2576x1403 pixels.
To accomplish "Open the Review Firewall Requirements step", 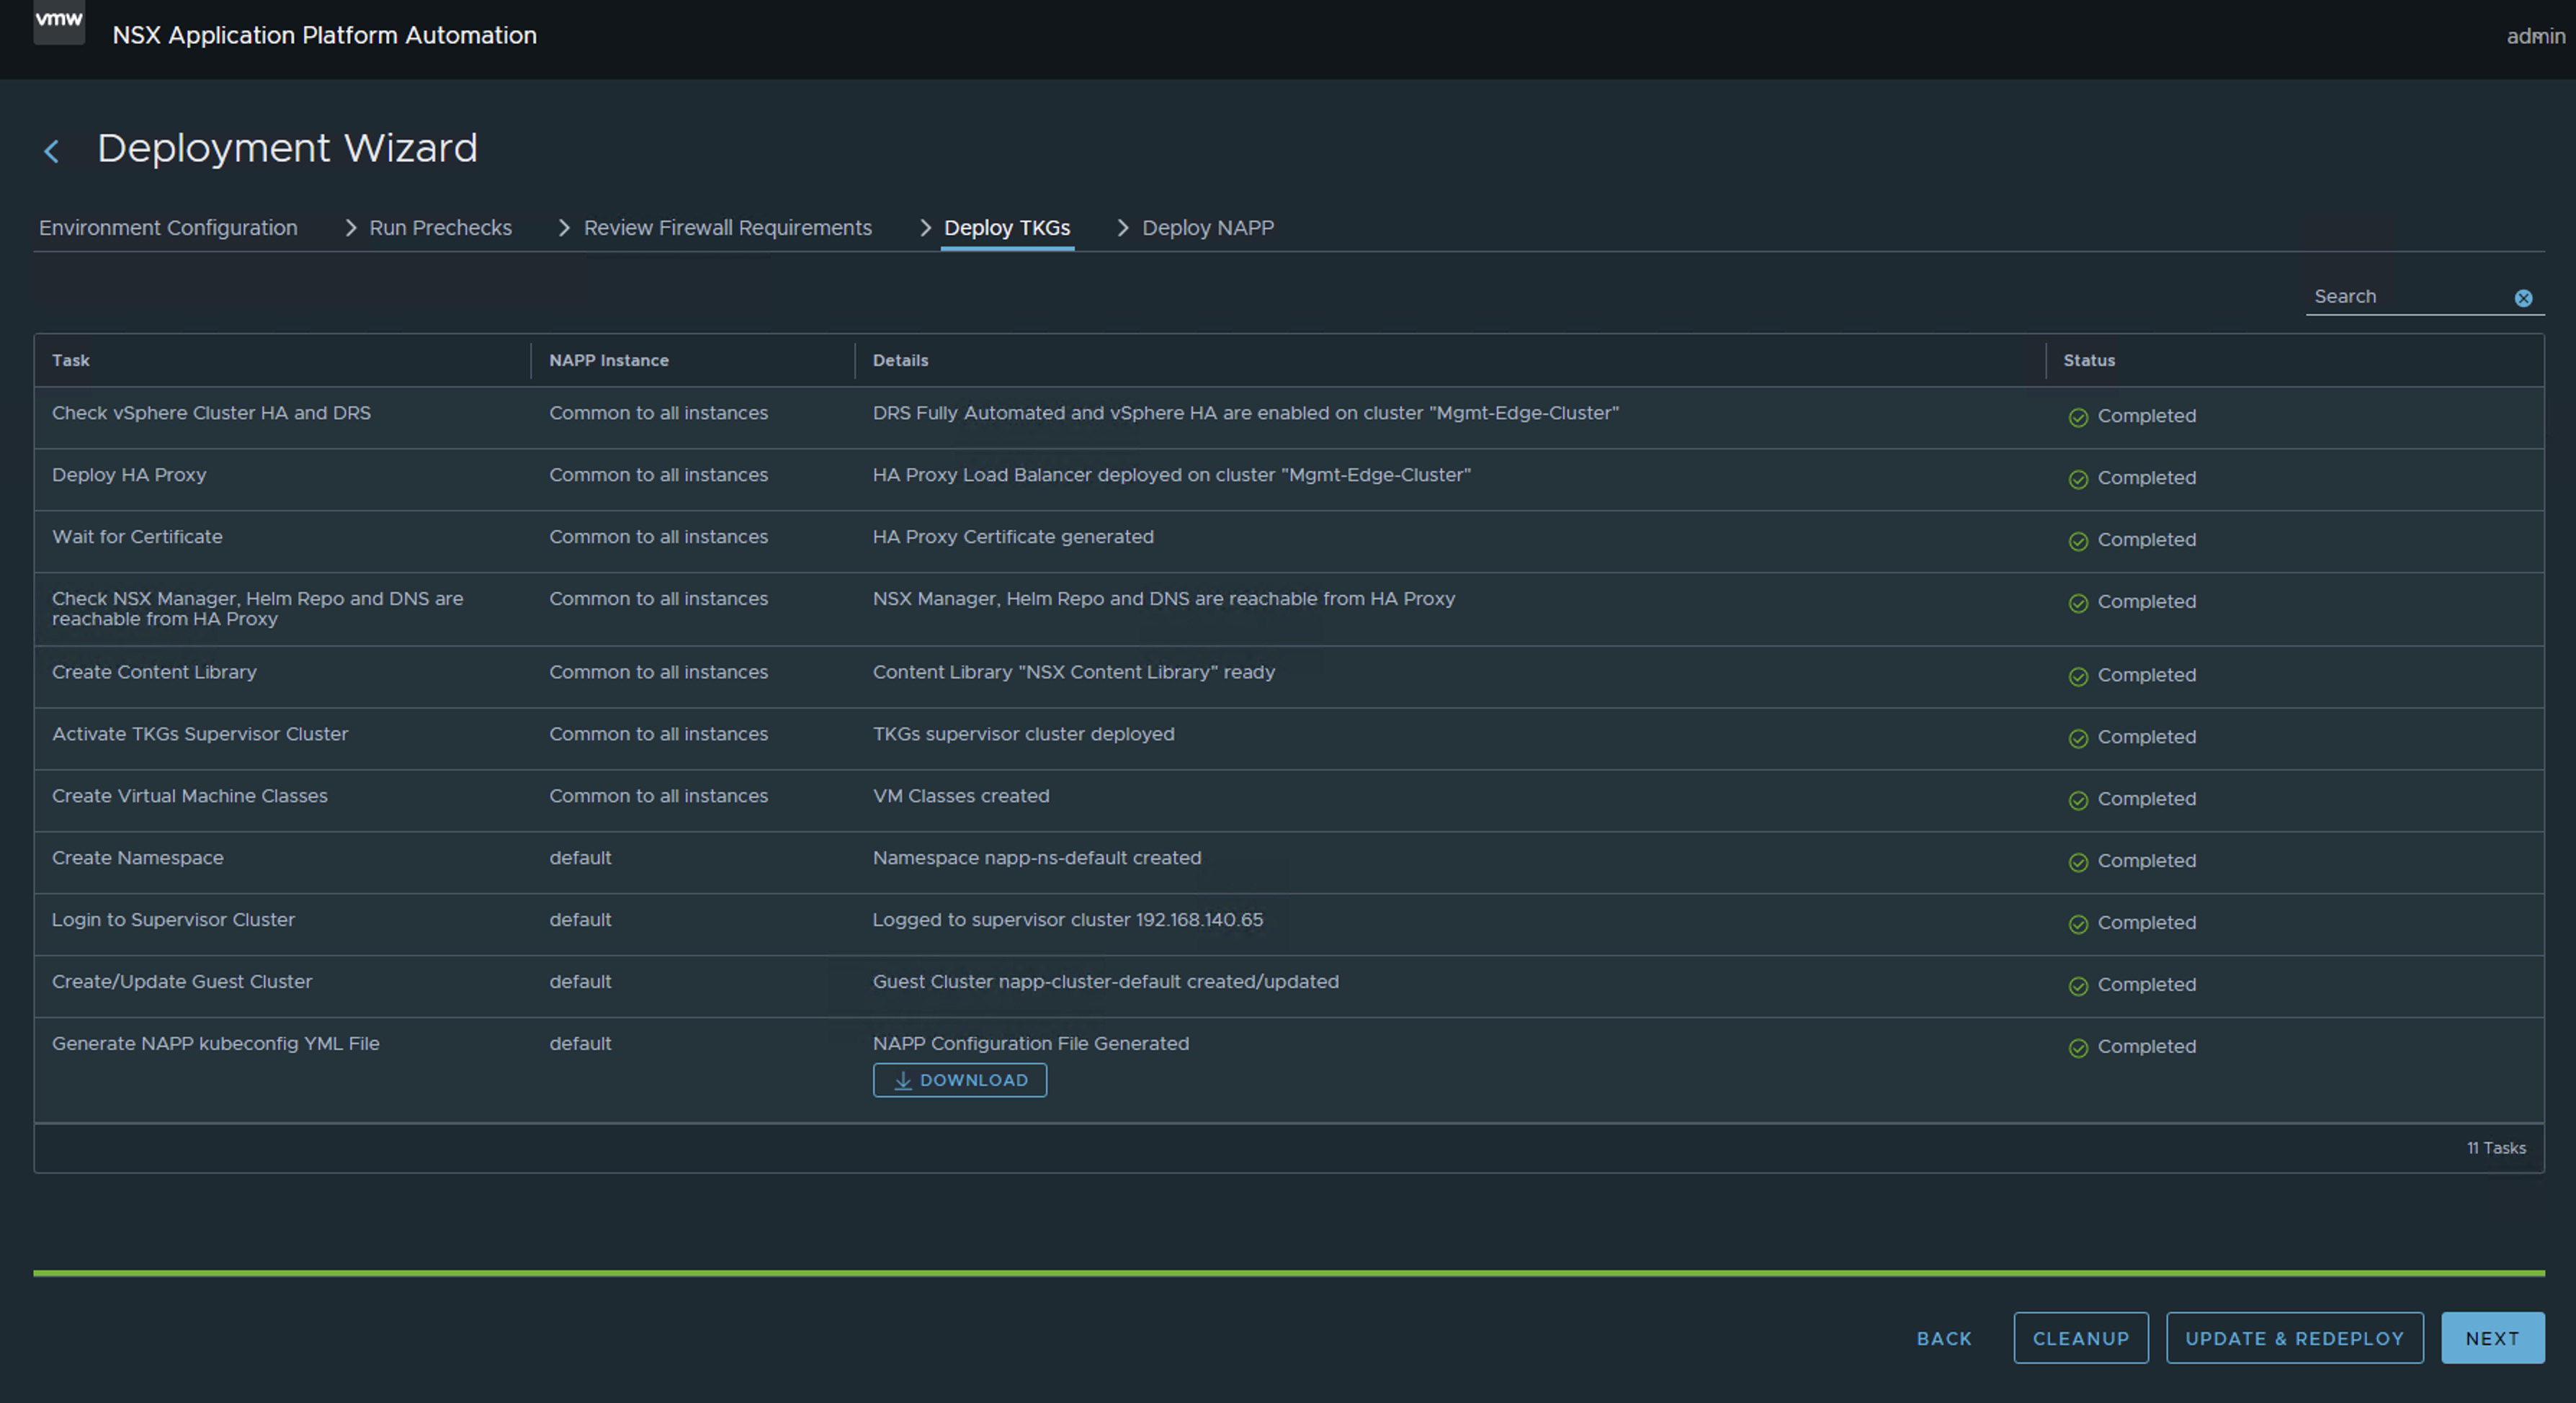I will [727, 228].
